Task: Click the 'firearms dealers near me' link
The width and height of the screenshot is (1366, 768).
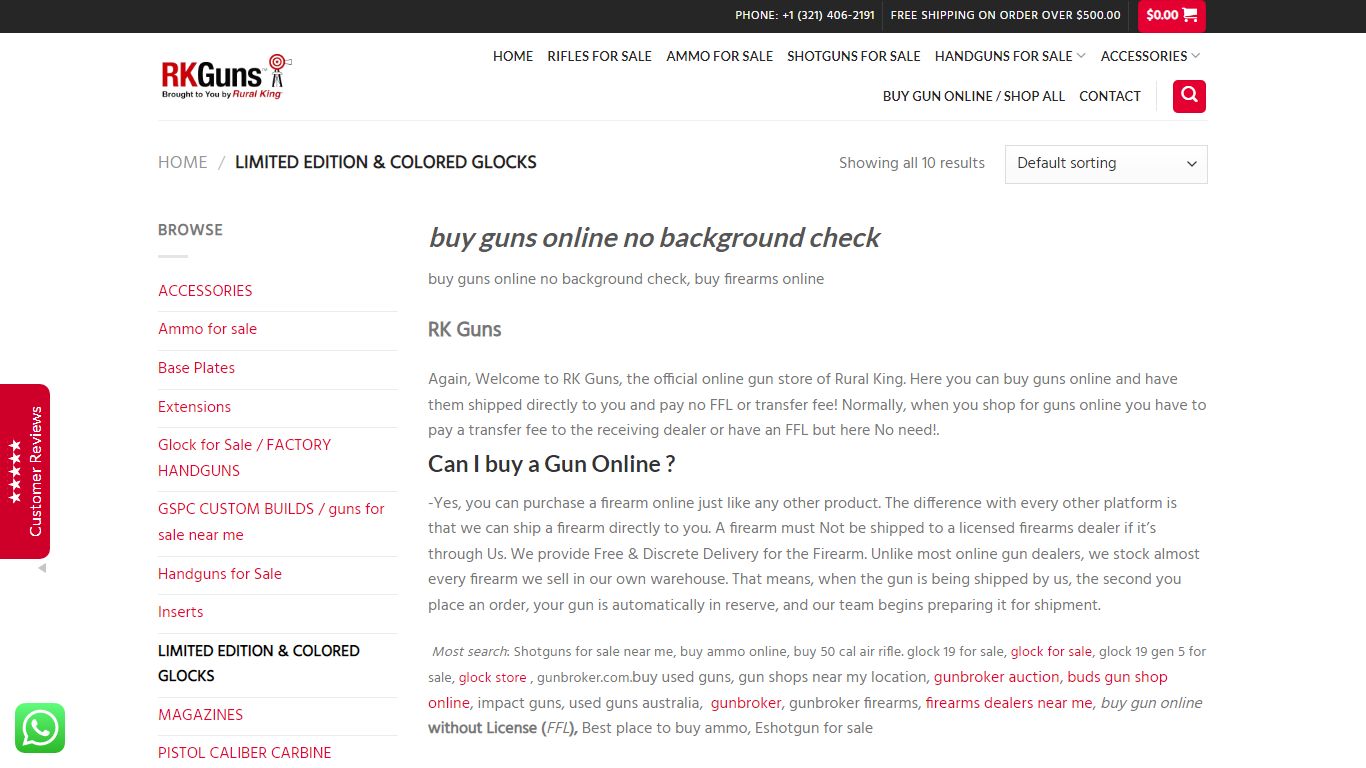Action: pos(1008,703)
